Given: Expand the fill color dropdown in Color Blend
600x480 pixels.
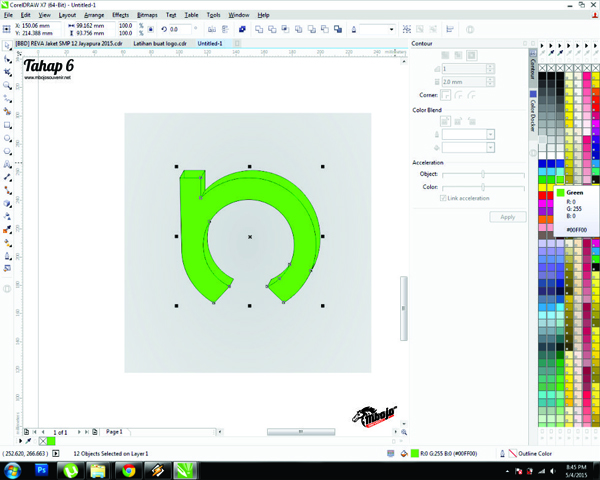Looking at the screenshot, I should (490, 147).
